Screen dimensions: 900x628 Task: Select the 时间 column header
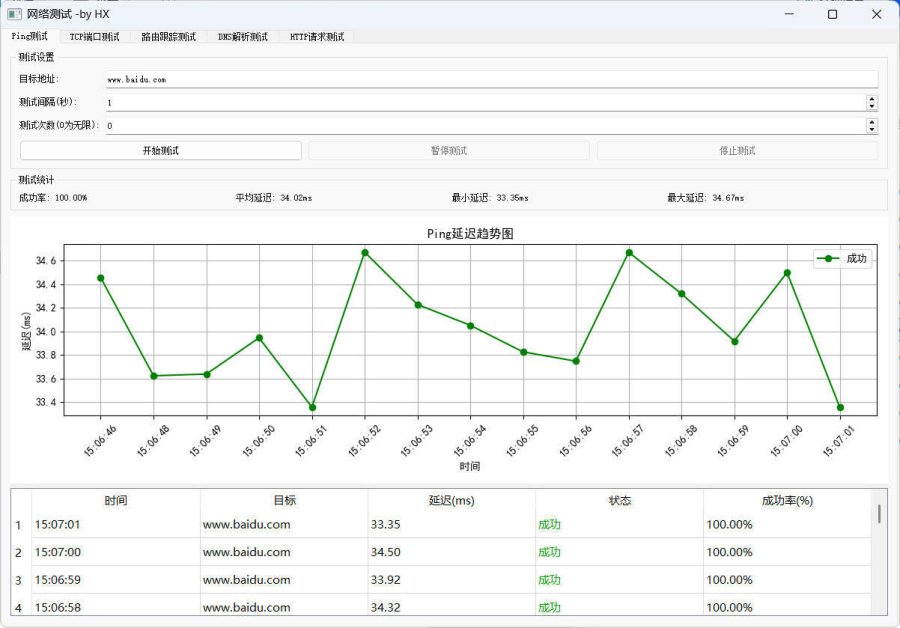point(116,500)
